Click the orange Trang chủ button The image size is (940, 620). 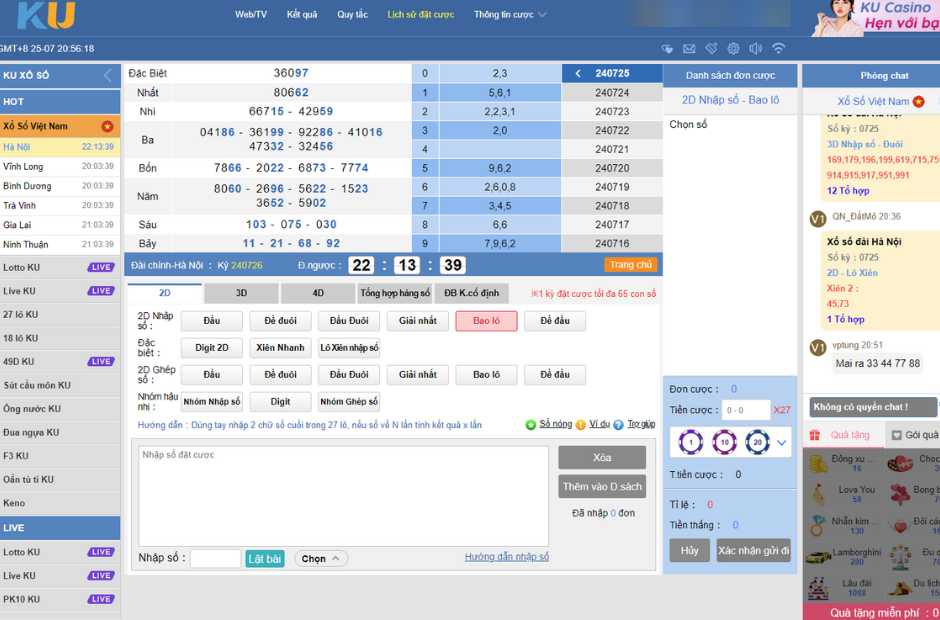(631, 265)
